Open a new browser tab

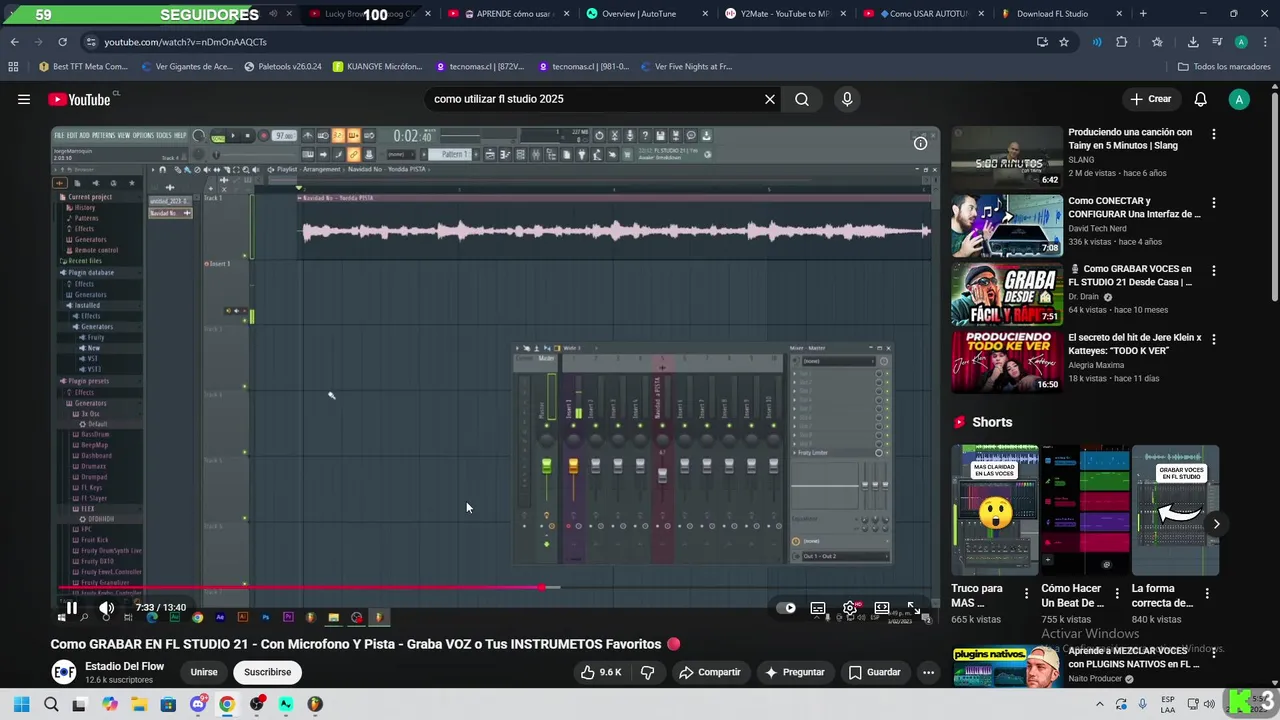pos(1143,14)
